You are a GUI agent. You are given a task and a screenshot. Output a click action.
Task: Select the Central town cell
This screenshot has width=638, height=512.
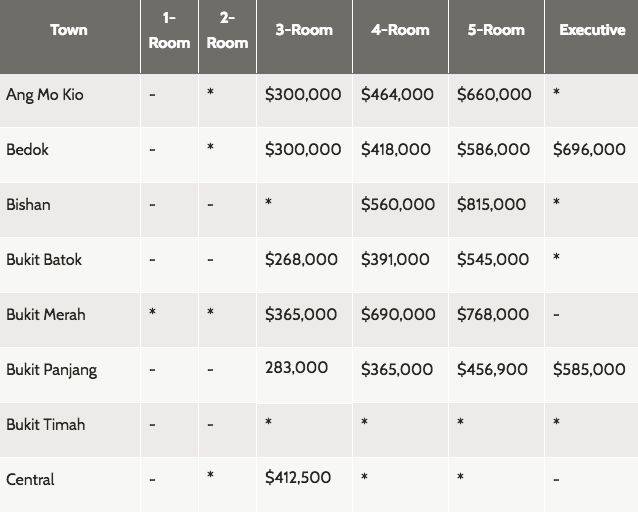(30, 480)
